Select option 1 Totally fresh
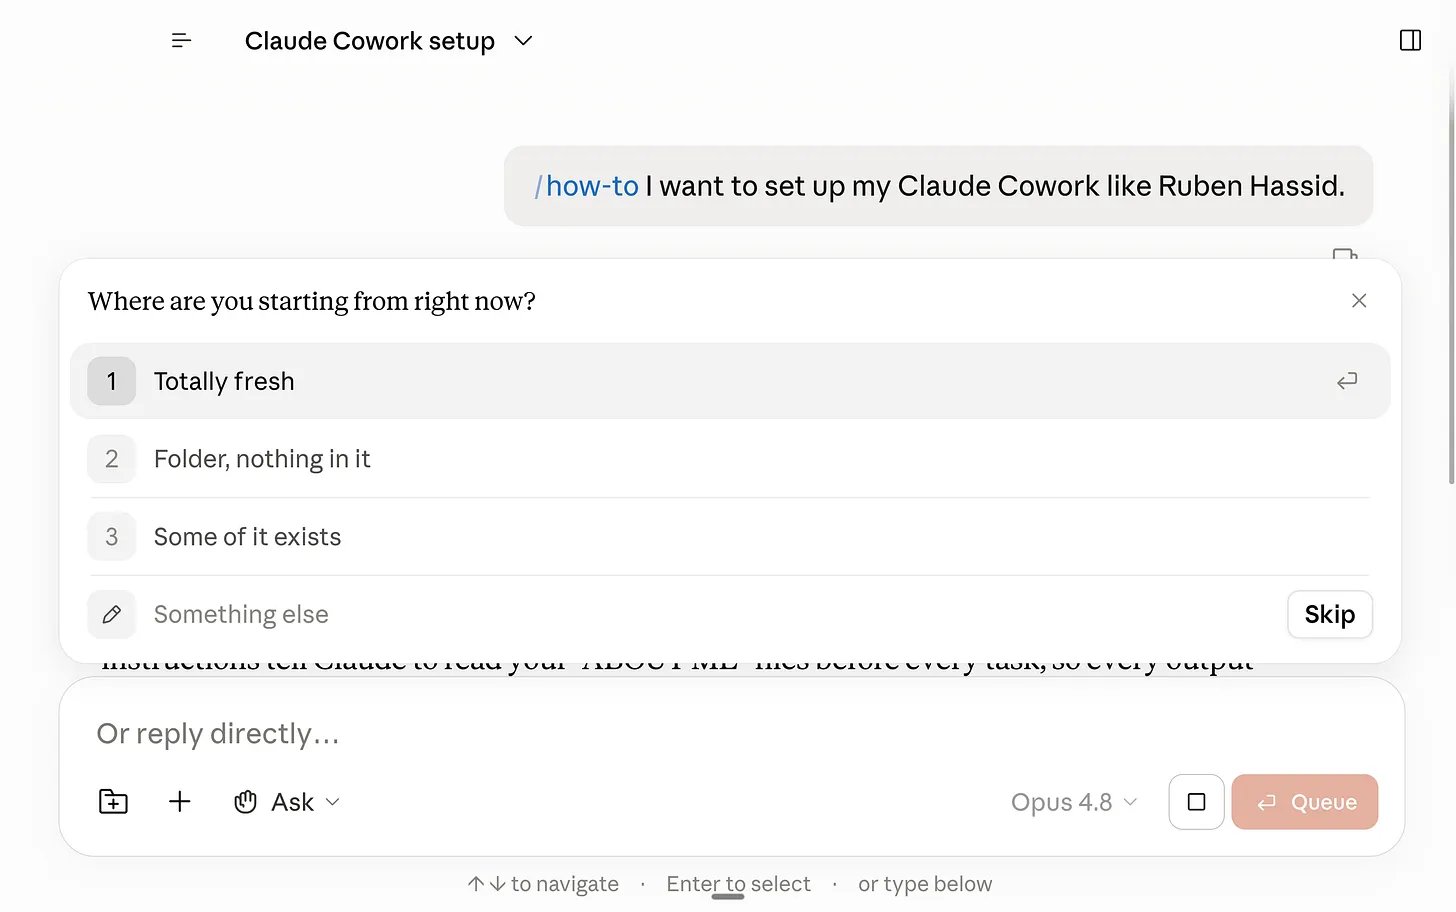Image resolution: width=1456 pixels, height=912 pixels. click(x=730, y=381)
